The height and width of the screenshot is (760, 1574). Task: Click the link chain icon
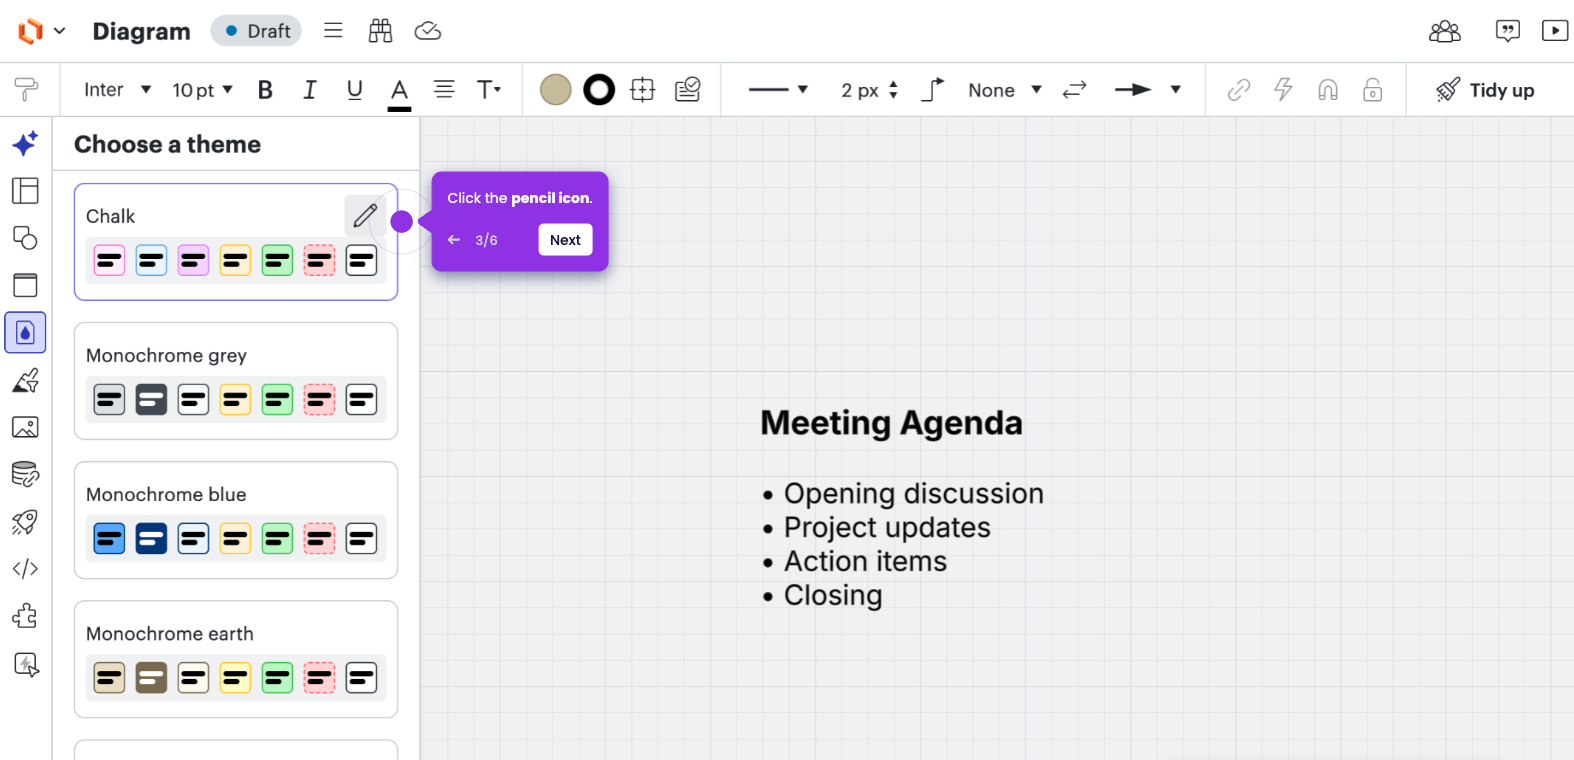coord(1239,90)
